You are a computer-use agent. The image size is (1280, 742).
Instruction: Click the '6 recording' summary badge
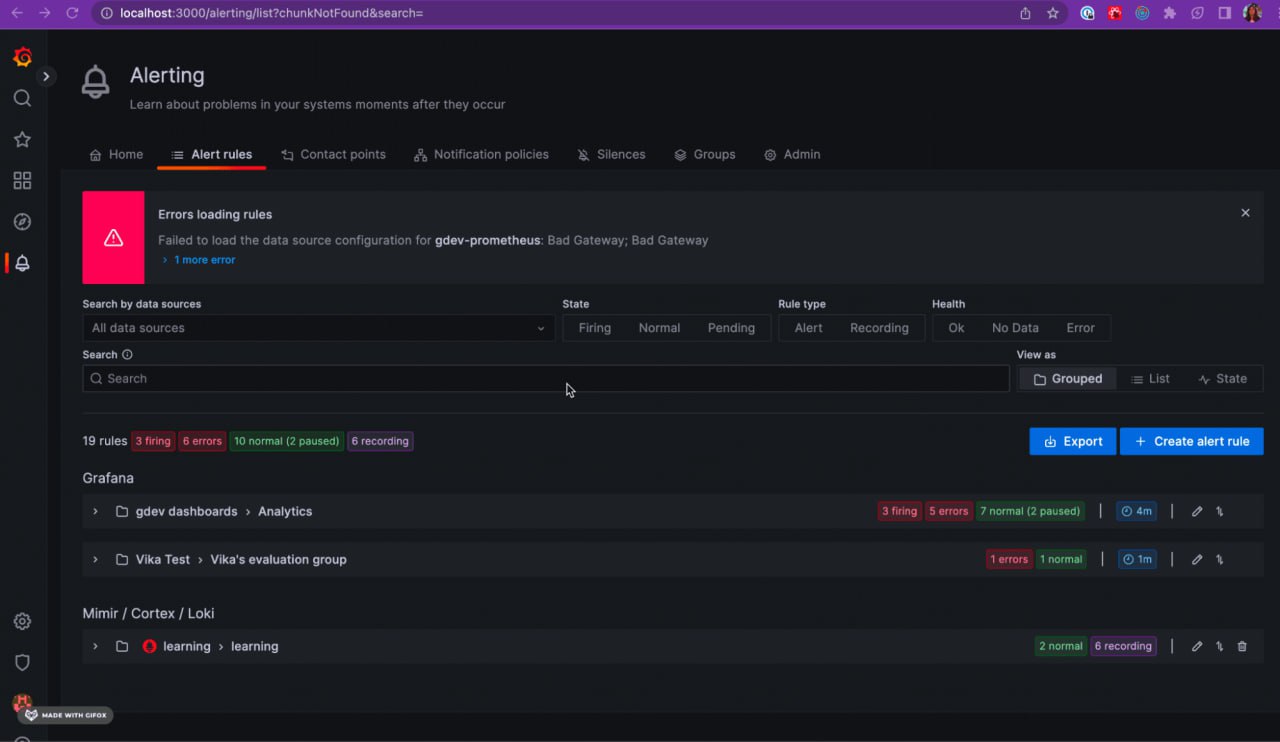pyautogui.click(x=380, y=441)
